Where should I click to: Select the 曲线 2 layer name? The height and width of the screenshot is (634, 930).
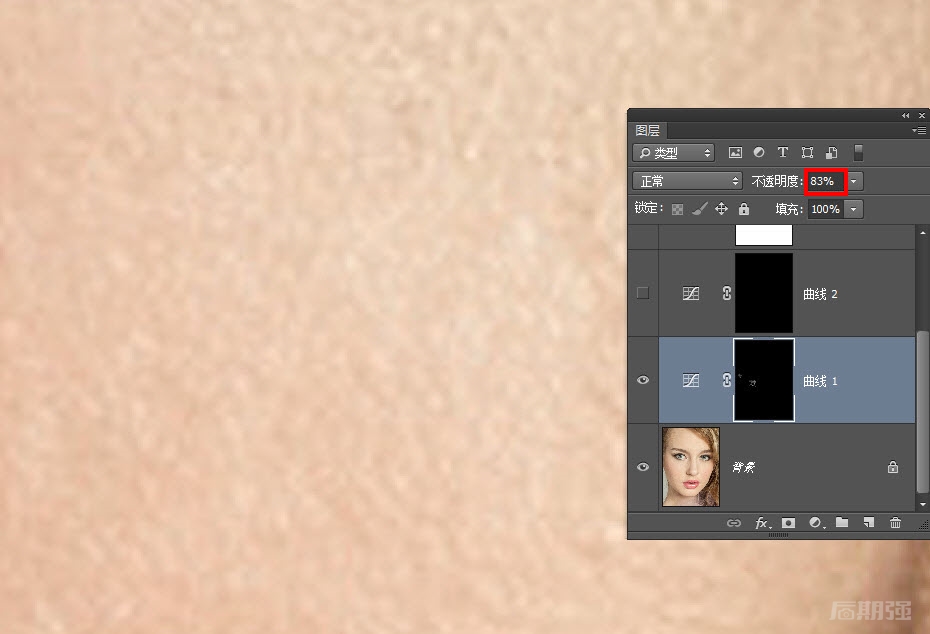tap(820, 294)
